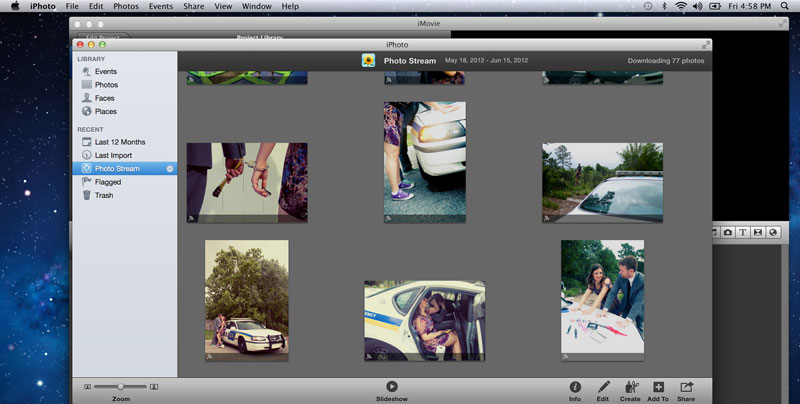Click the Edit pencil button
Image resolution: width=800 pixels, height=404 pixels.
coord(603,391)
